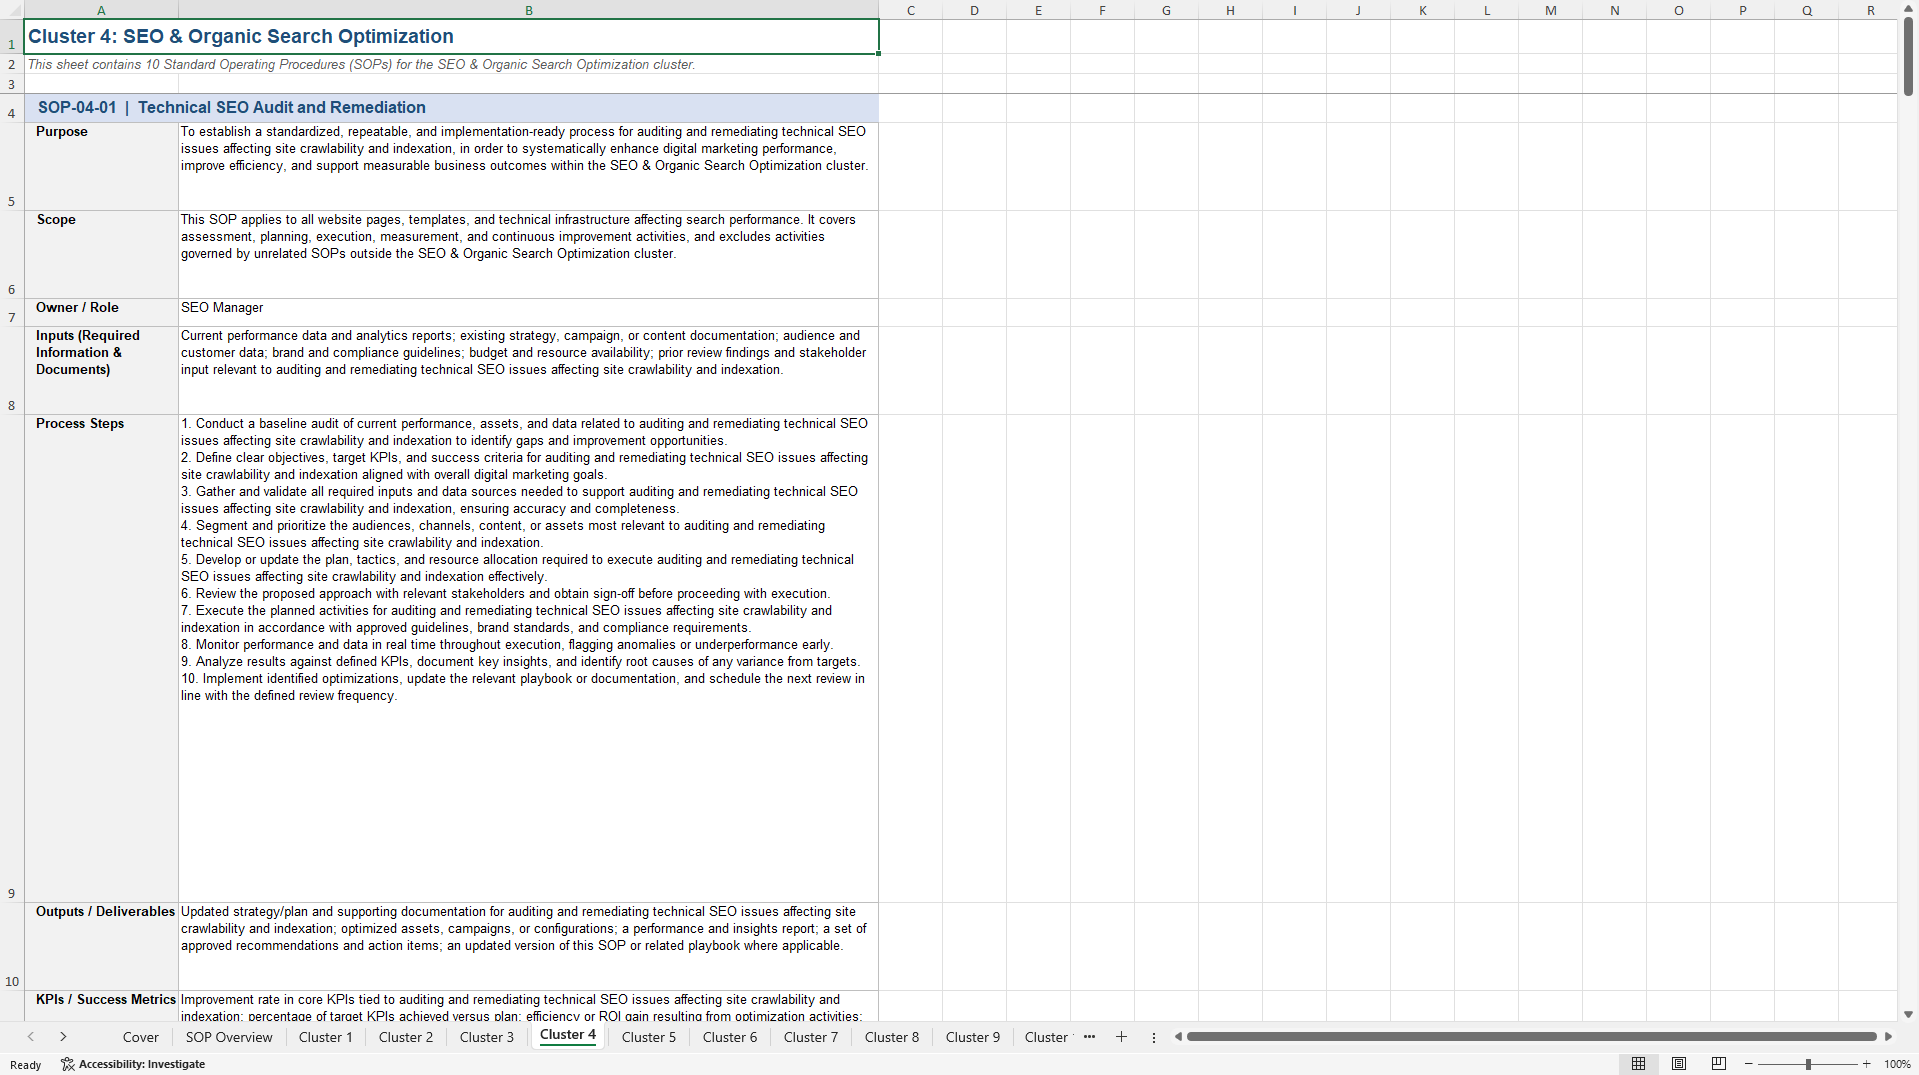The width and height of the screenshot is (1919, 1075).
Task: Switch to Page Break Preview icon
Action: 1719,1064
